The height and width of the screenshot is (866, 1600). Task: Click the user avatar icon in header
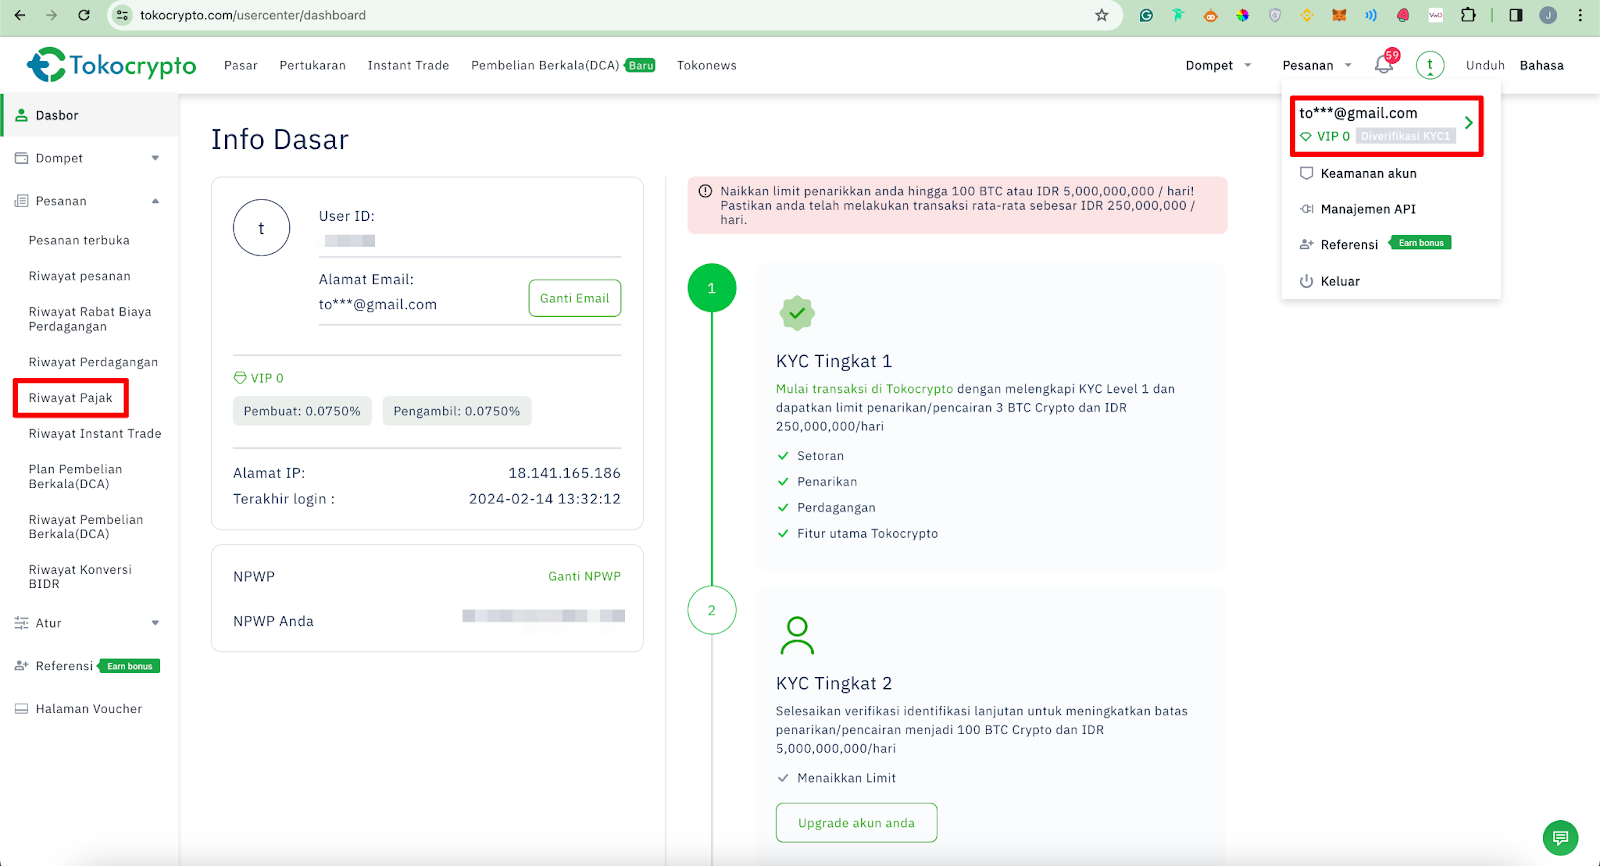(x=1430, y=65)
